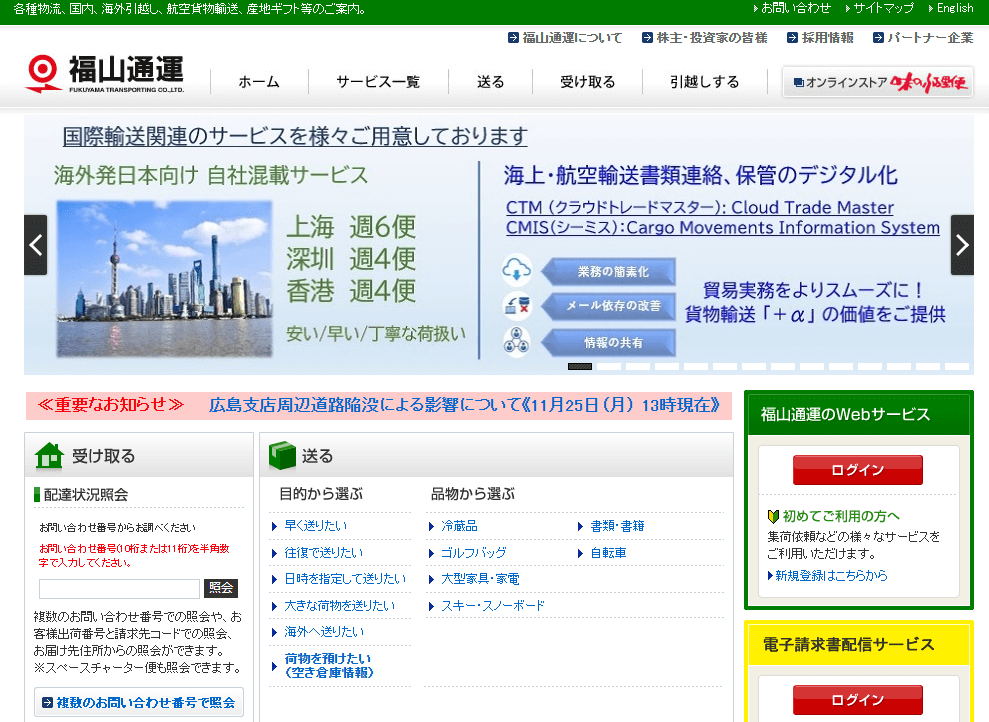Open the 広島支店周辺道路陥没 important notice

(464, 405)
